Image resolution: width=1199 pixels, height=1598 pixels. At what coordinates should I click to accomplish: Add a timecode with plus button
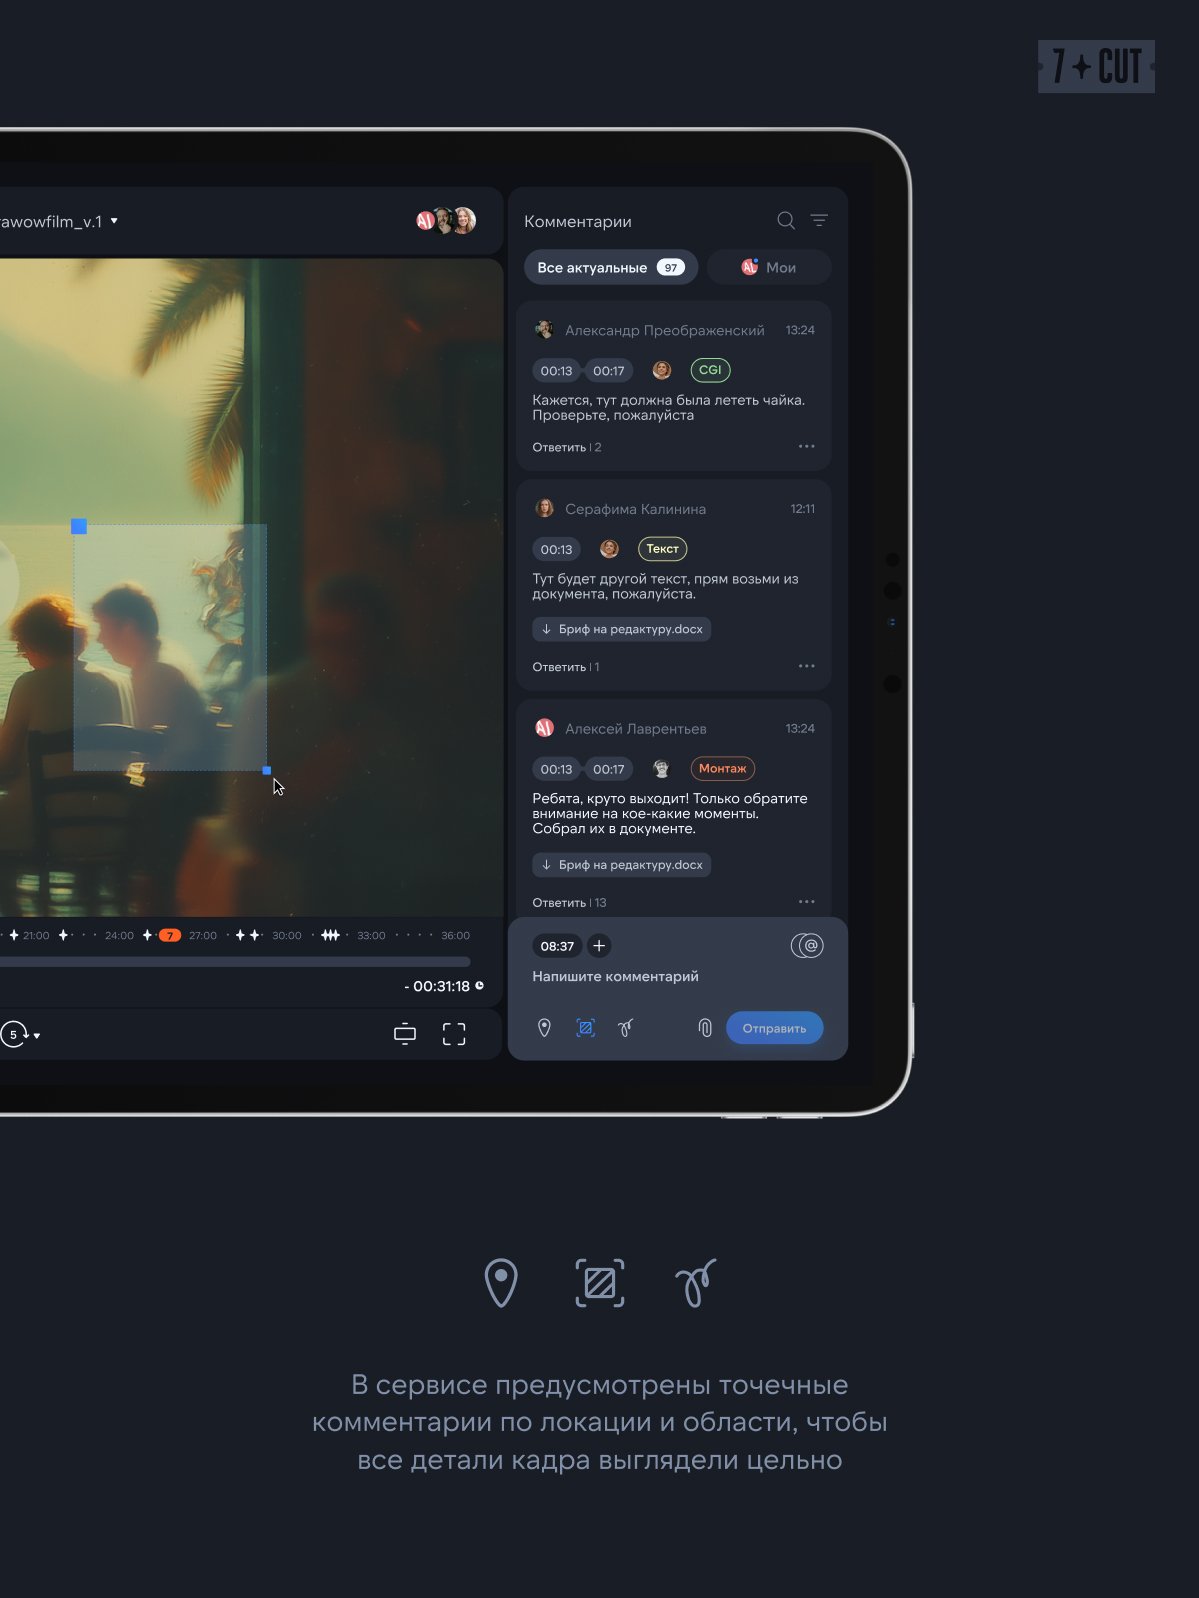click(599, 946)
